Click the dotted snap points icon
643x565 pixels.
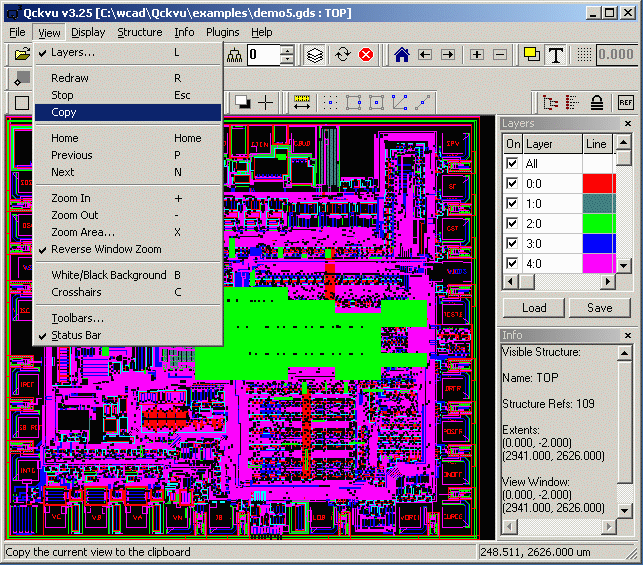330,103
